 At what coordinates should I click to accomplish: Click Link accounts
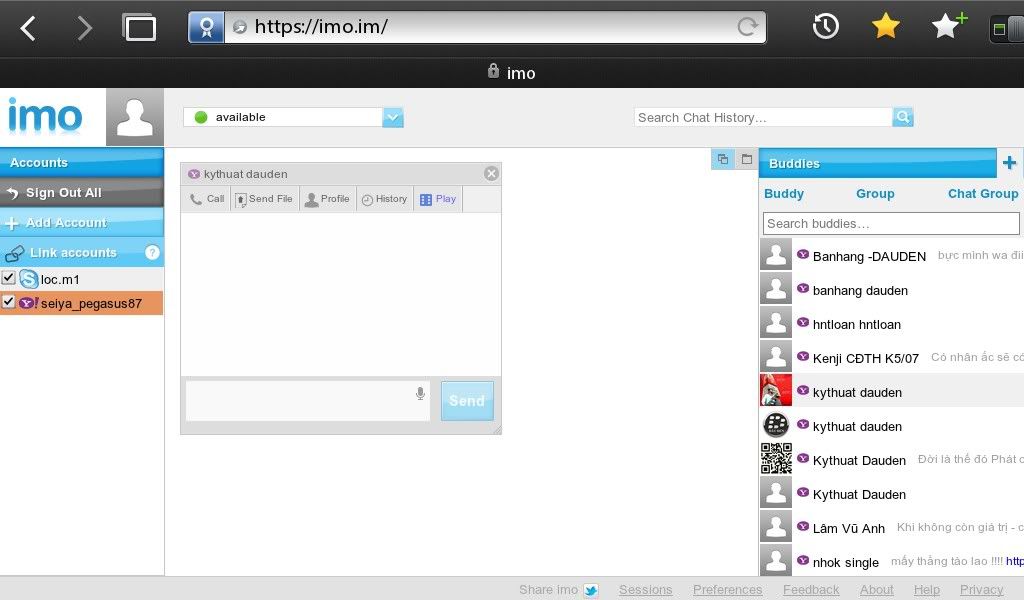[x=73, y=253]
